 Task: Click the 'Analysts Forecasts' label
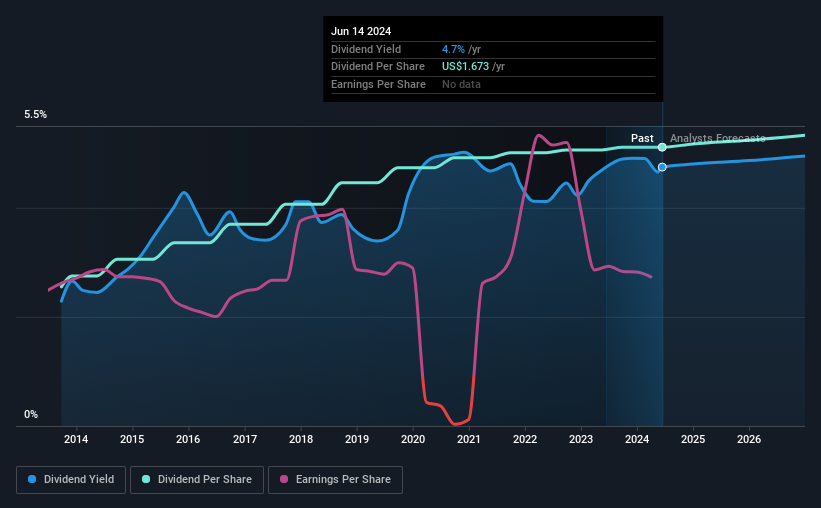(717, 138)
